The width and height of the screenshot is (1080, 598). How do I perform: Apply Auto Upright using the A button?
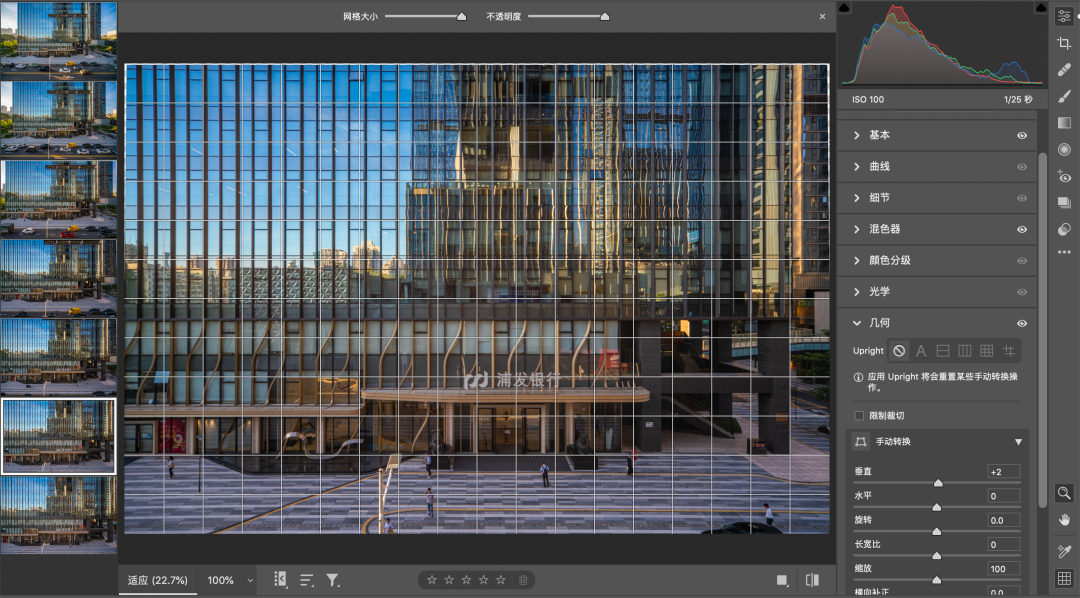tap(921, 351)
